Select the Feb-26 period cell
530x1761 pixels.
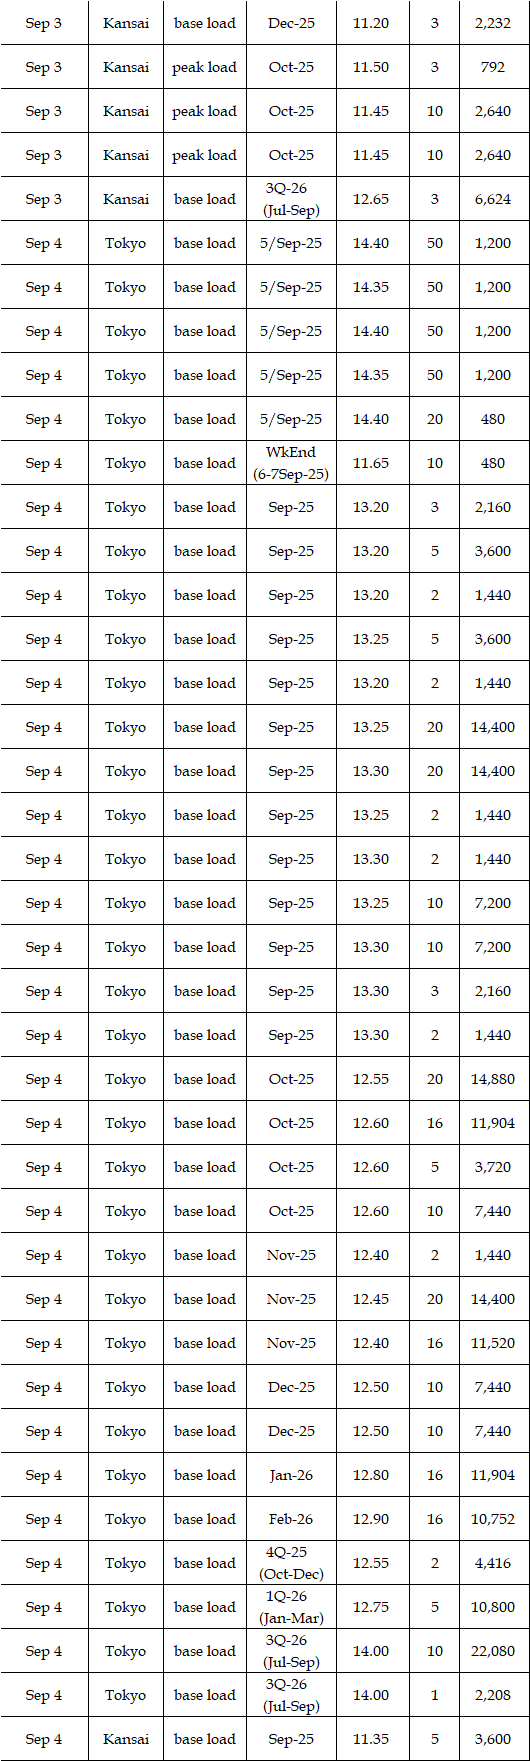click(291, 1519)
